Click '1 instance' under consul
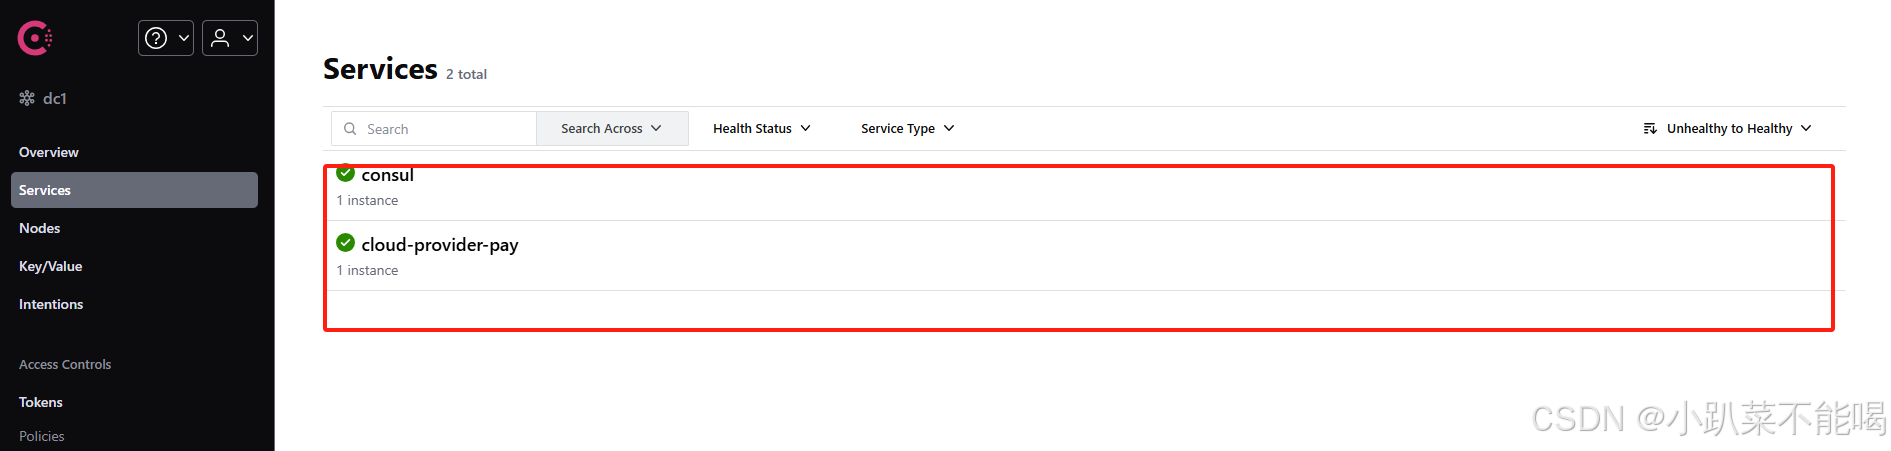Viewport: 1891px width, 451px height. click(x=368, y=201)
